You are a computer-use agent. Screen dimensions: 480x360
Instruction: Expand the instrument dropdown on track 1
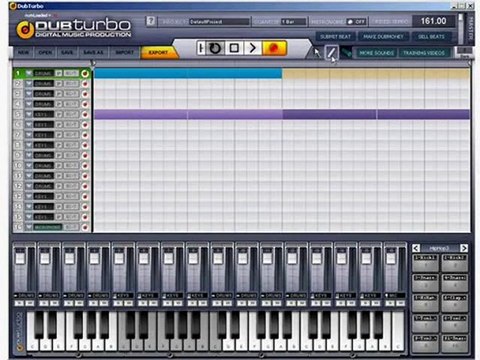[x=29, y=73]
